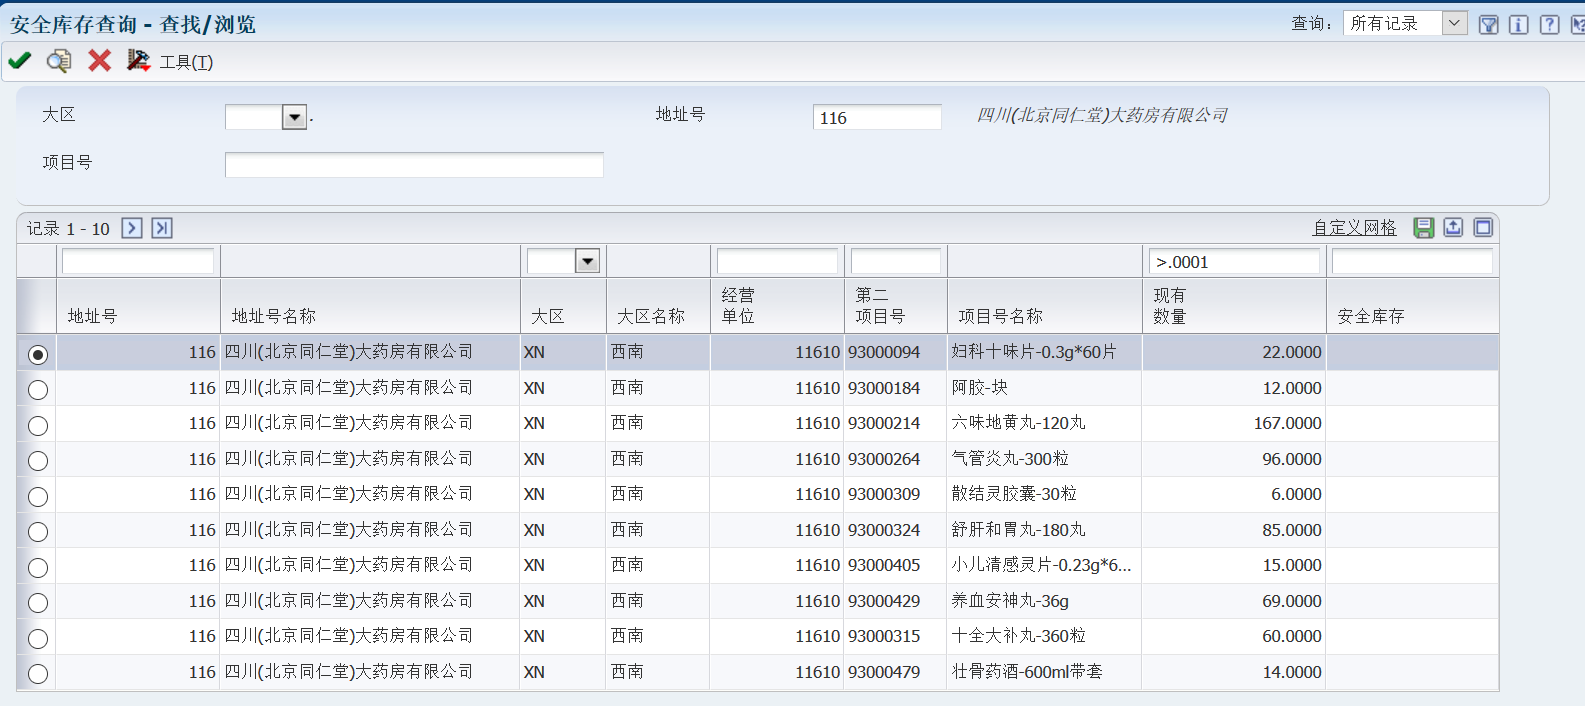
Task: Maximize the grid using the rightmost grid icon
Action: [x=1483, y=228]
